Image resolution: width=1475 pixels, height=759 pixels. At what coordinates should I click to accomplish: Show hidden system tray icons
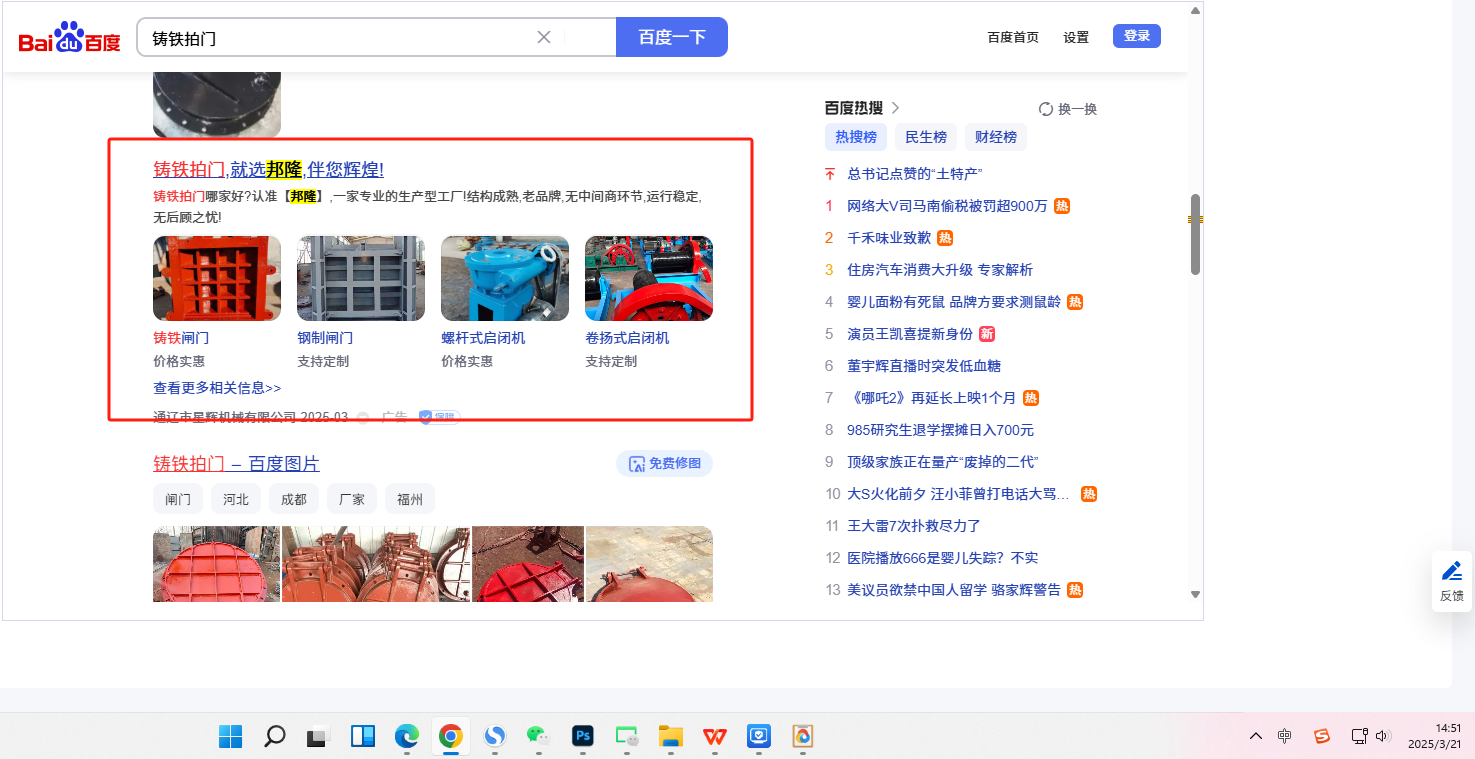[1256, 737]
